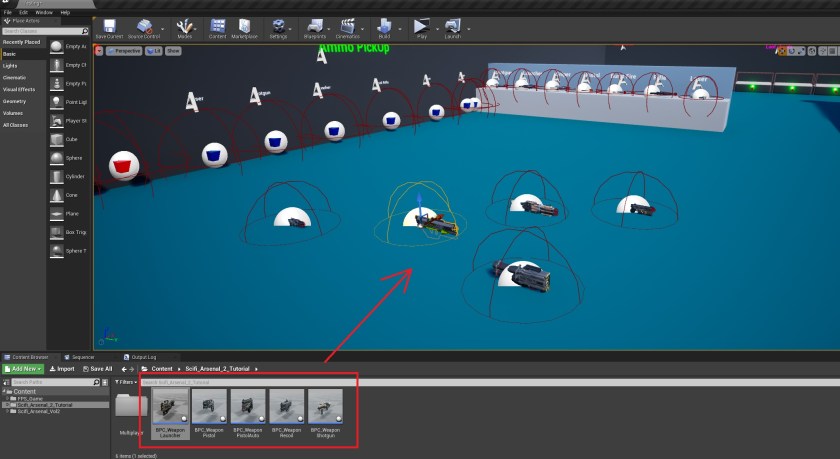840x459 pixels.
Task: Switch to the Output Log tab
Action: (140, 356)
